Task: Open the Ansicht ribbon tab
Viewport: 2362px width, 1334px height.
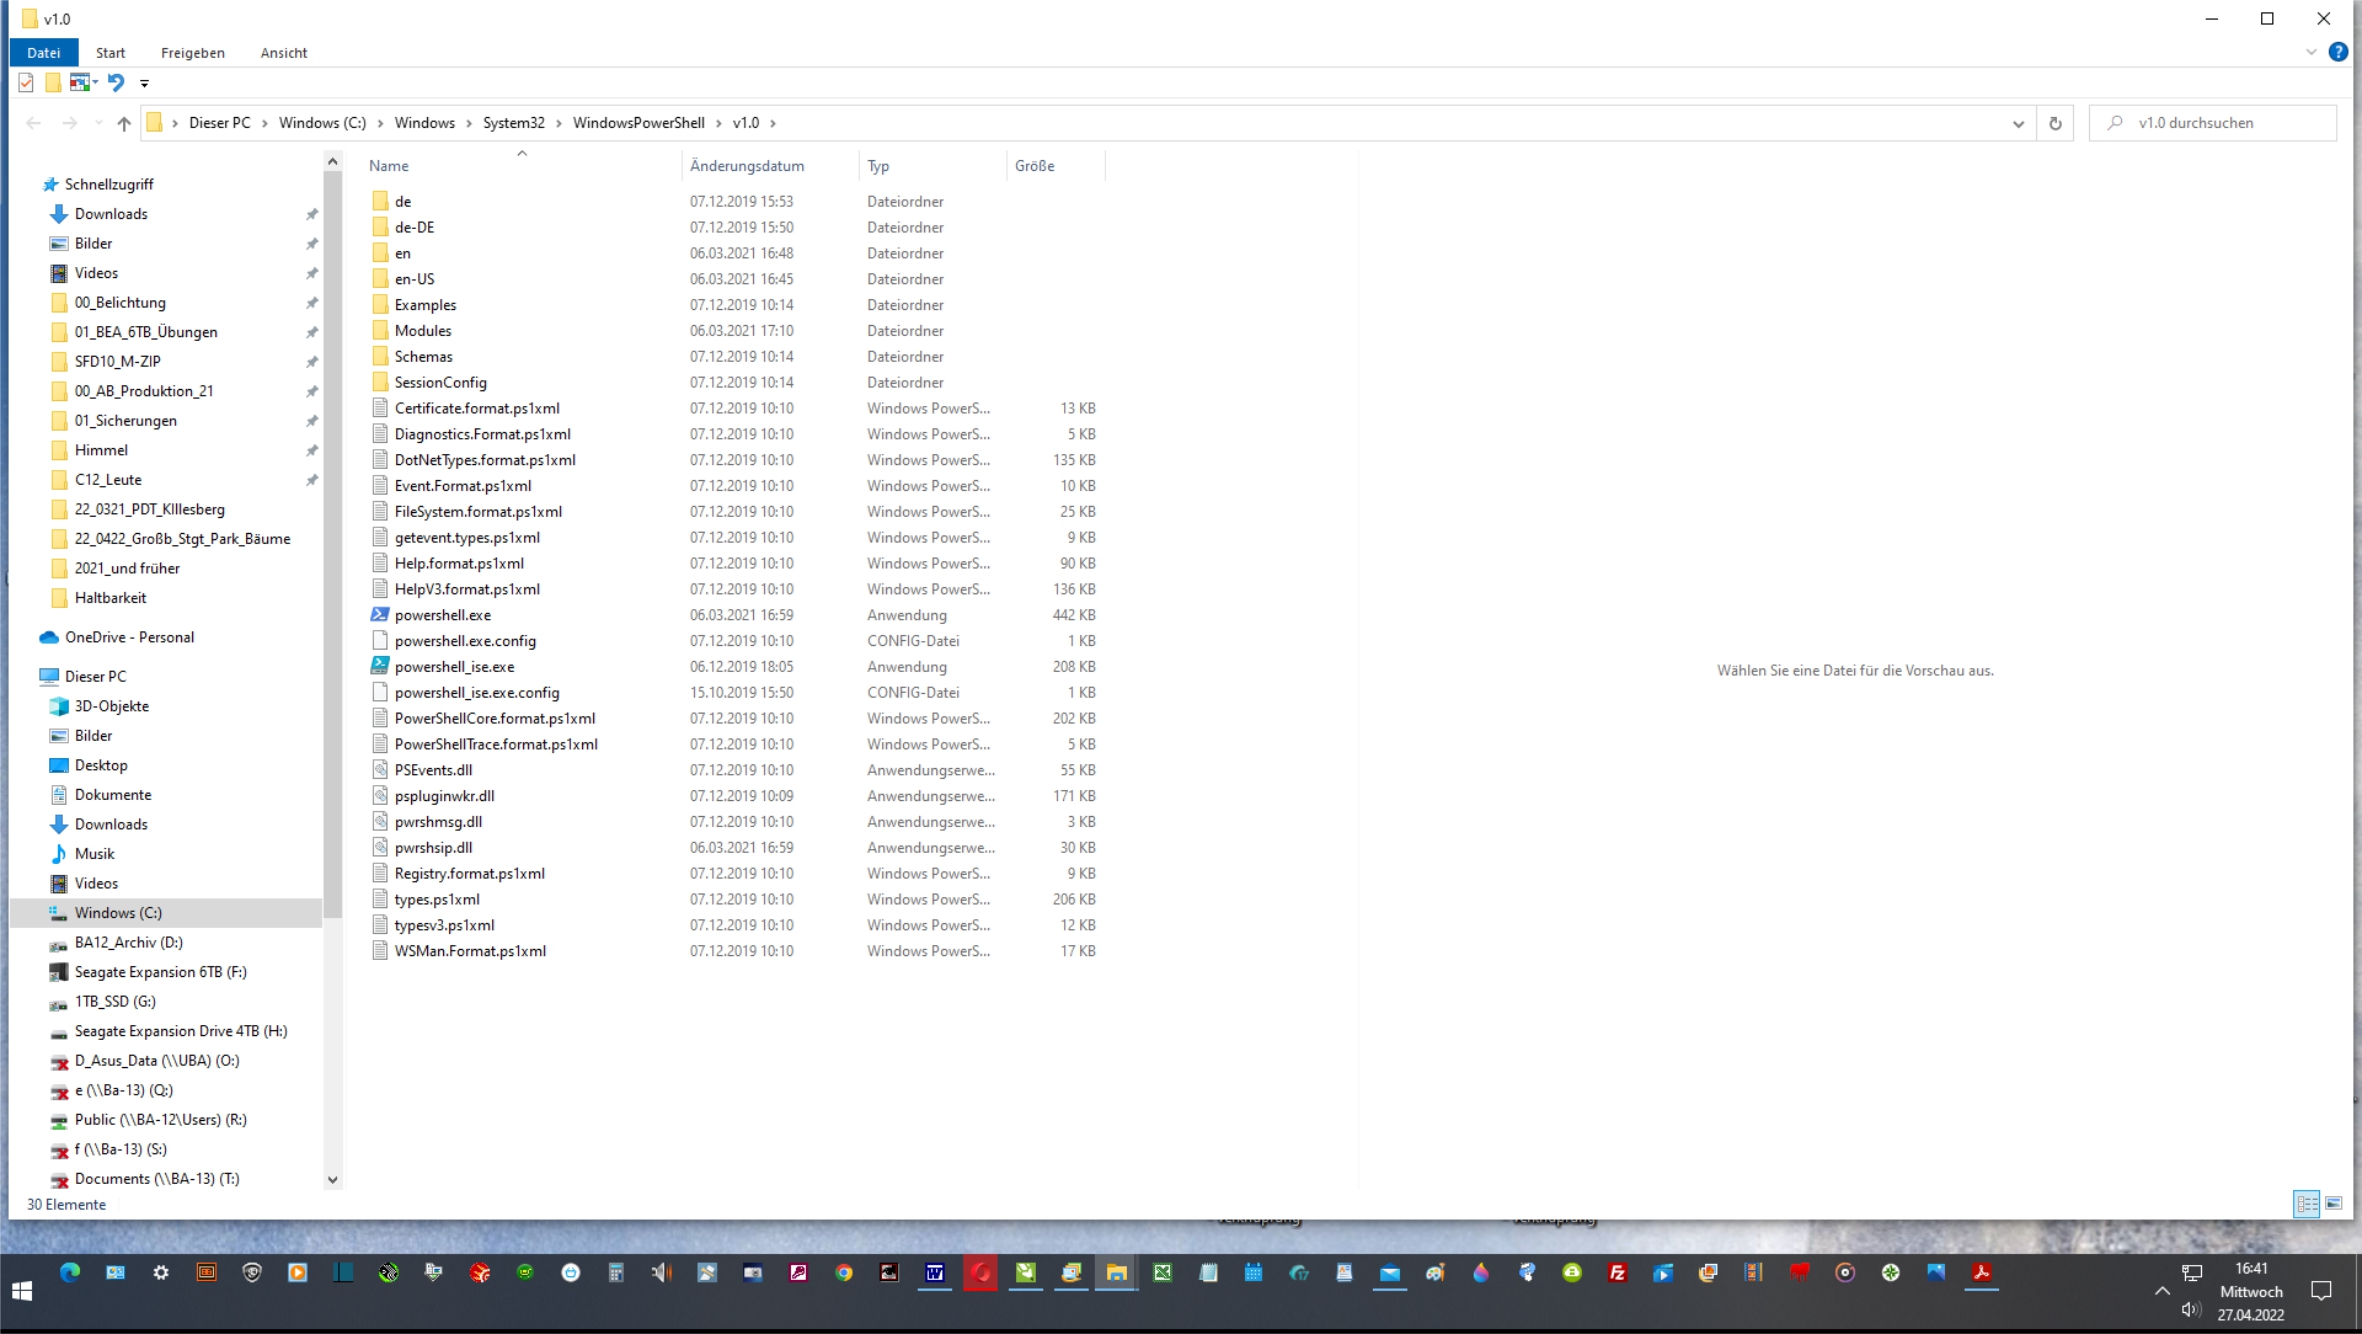Action: pos(283,52)
